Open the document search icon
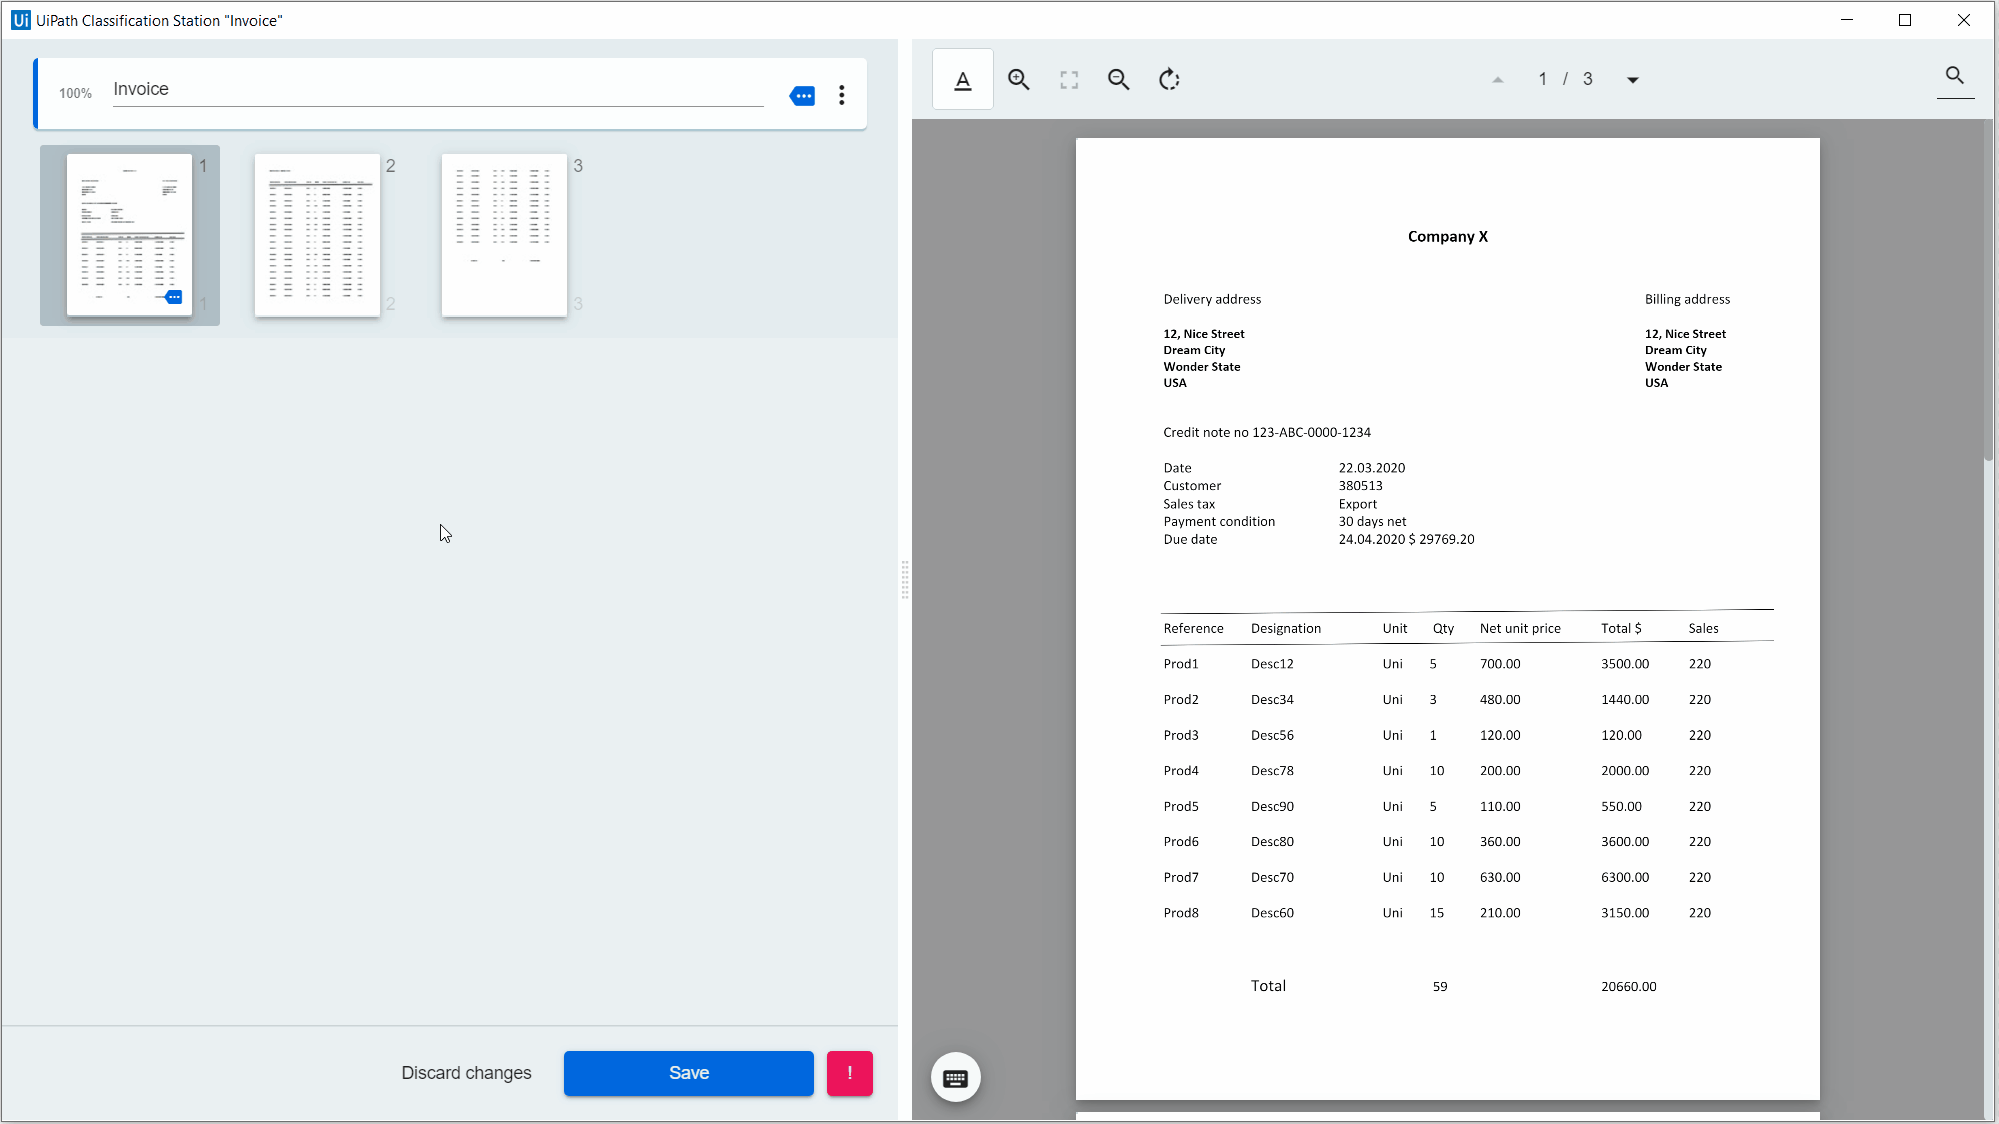 click(1955, 76)
